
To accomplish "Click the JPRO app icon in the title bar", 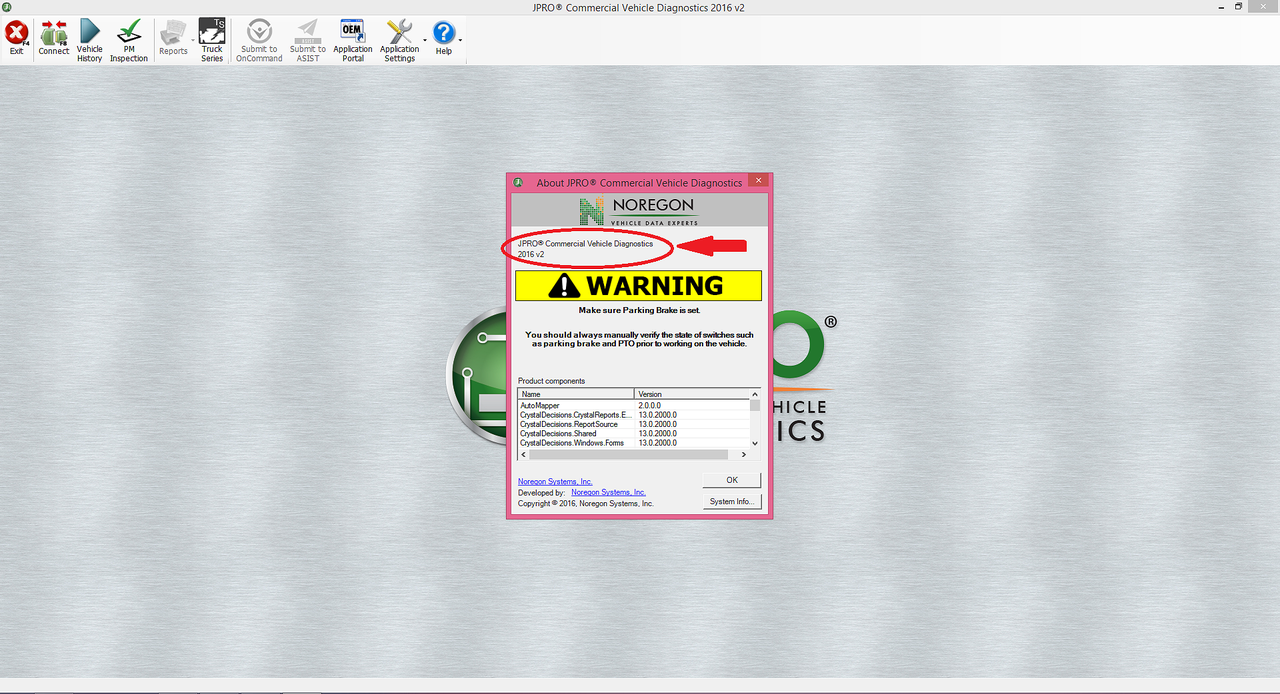I will [6, 7].
